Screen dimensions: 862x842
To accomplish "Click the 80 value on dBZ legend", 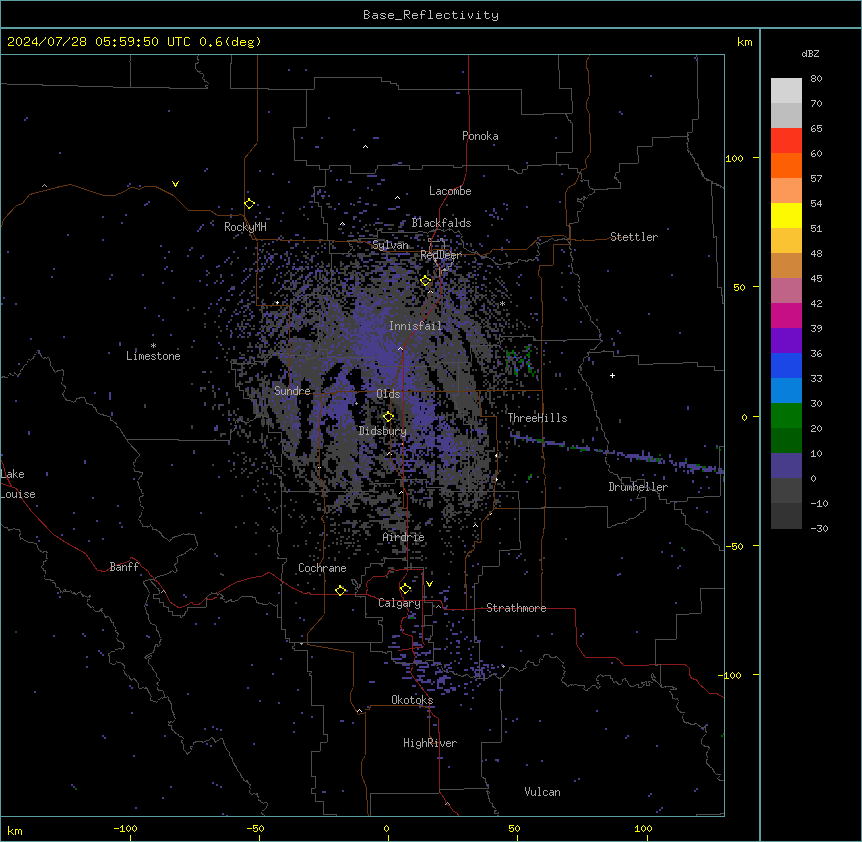I will (x=816, y=79).
